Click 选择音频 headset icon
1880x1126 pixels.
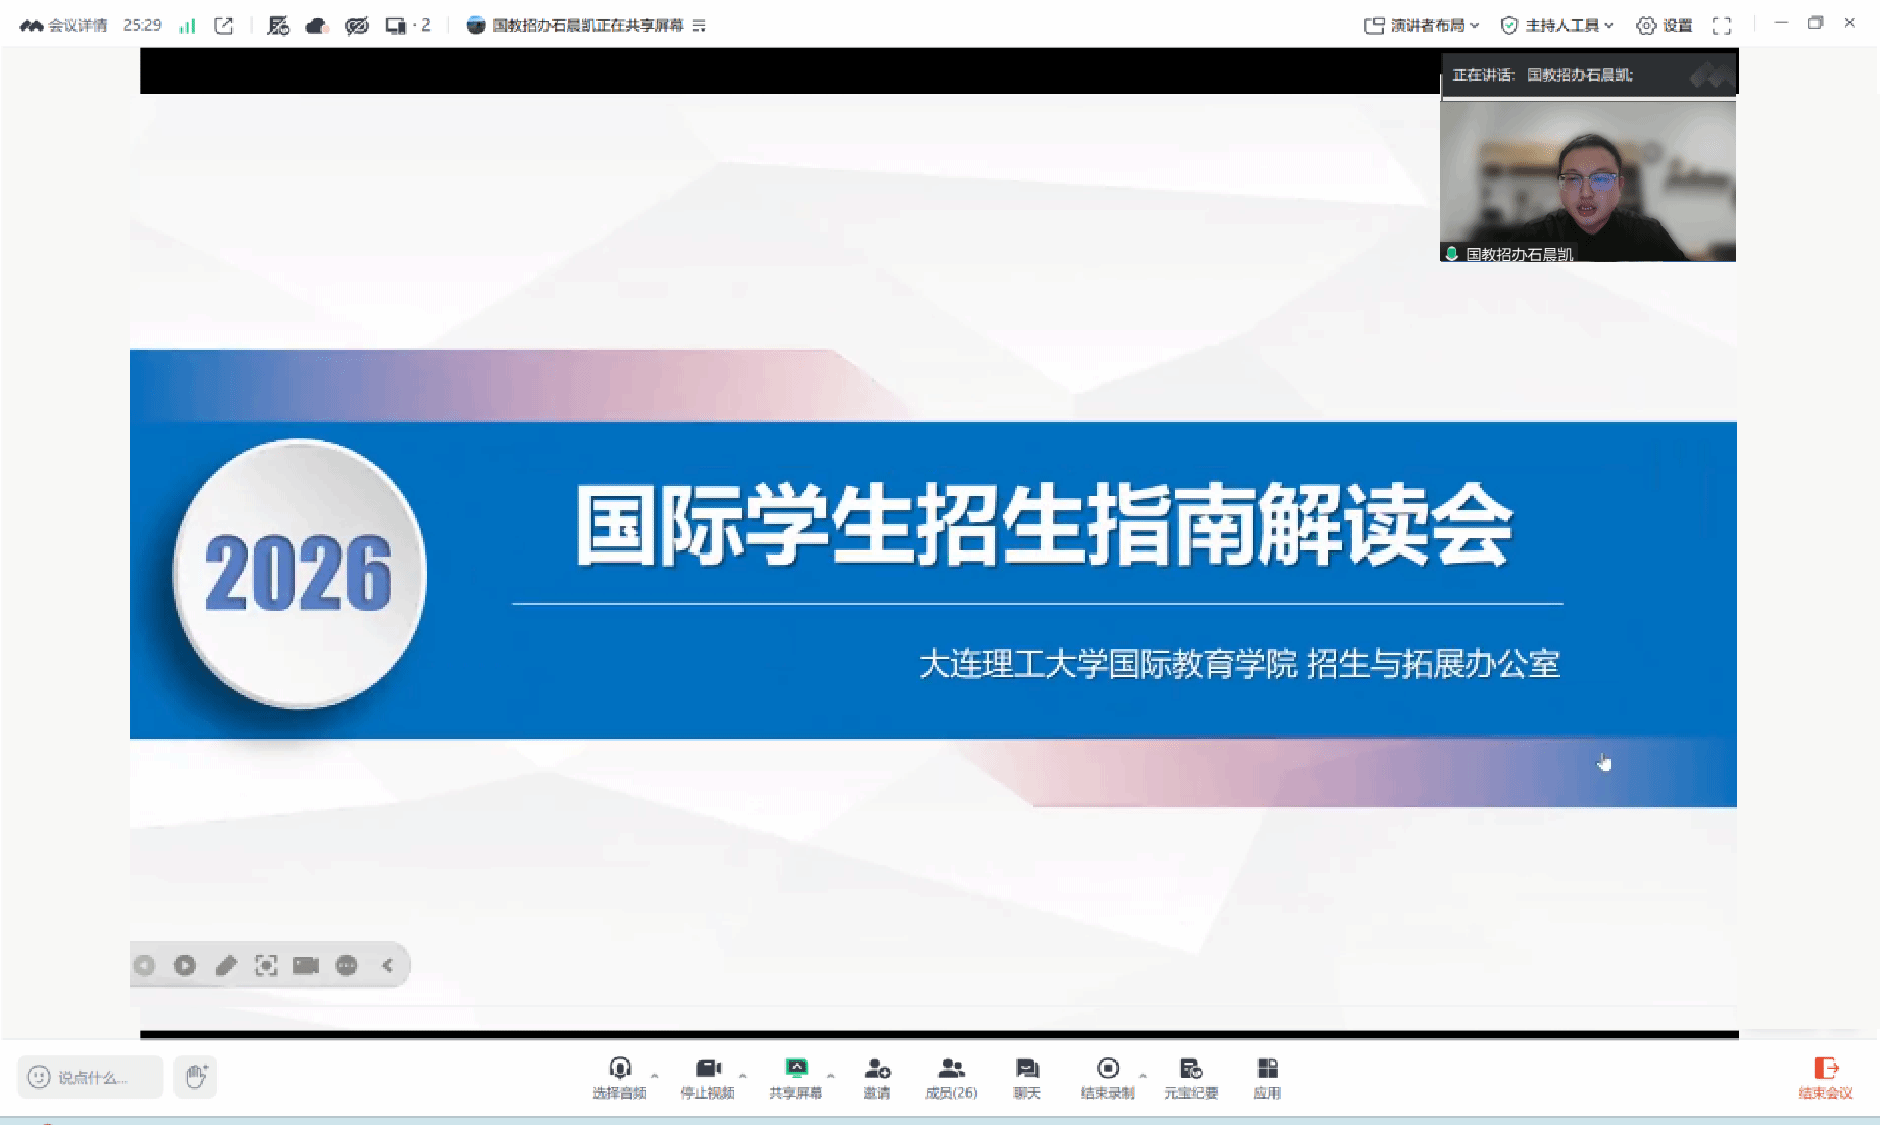[x=620, y=1079]
